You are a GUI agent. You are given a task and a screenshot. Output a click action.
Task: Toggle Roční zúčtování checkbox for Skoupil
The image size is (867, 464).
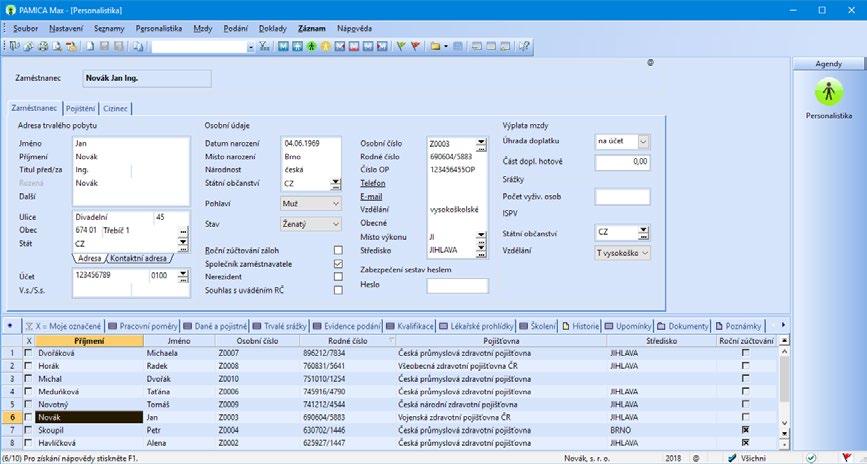[x=745, y=430]
